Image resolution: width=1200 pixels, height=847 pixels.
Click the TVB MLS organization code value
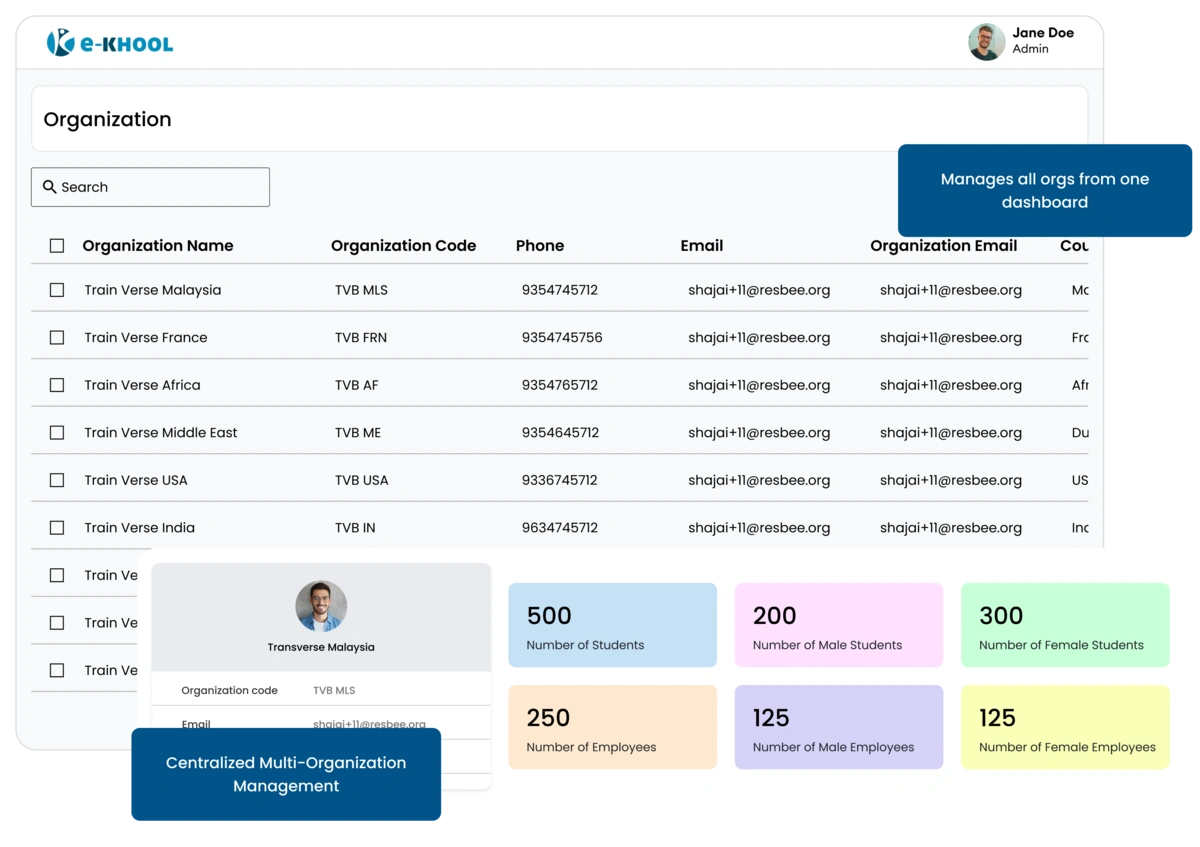coord(334,689)
